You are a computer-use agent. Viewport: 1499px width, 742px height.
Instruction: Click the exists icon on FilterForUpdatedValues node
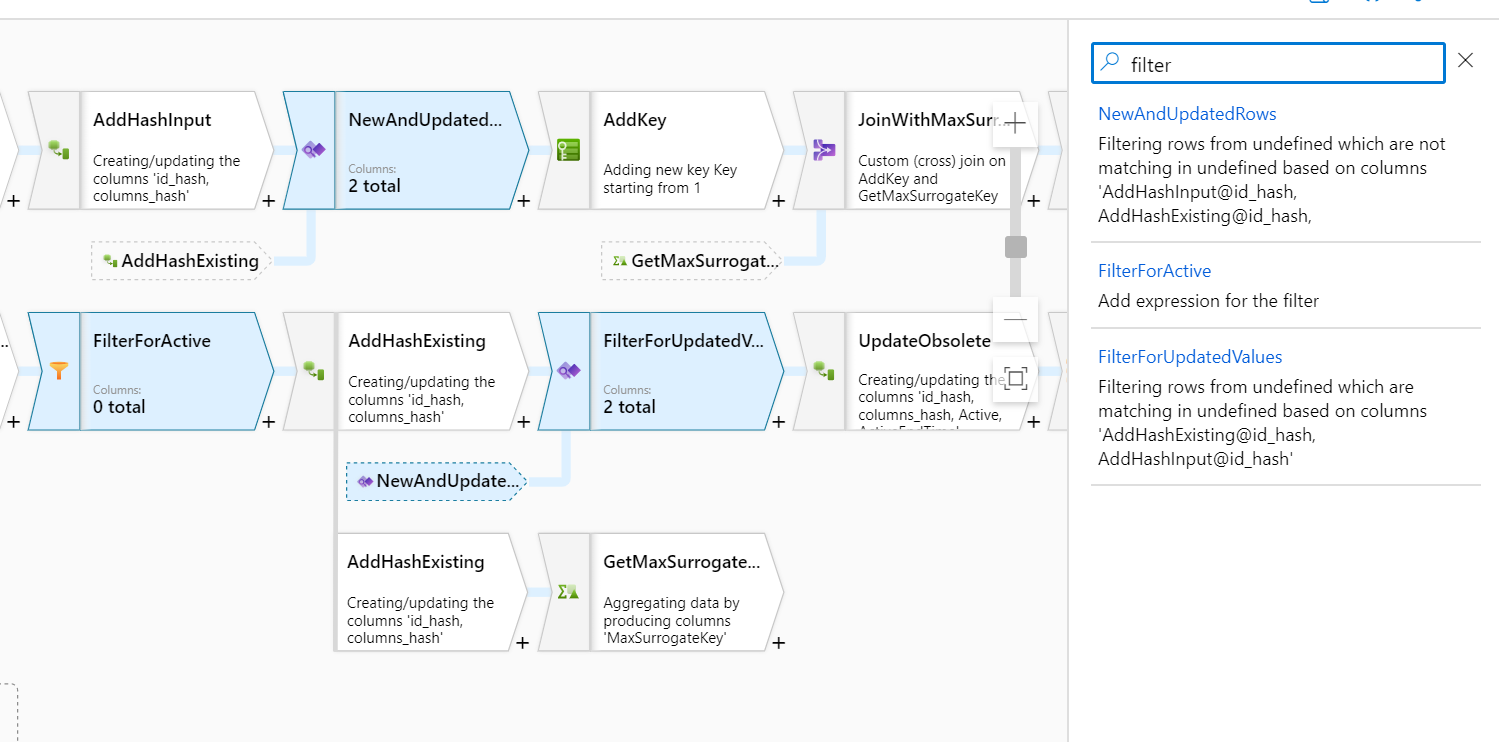pyautogui.click(x=568, y=371)
